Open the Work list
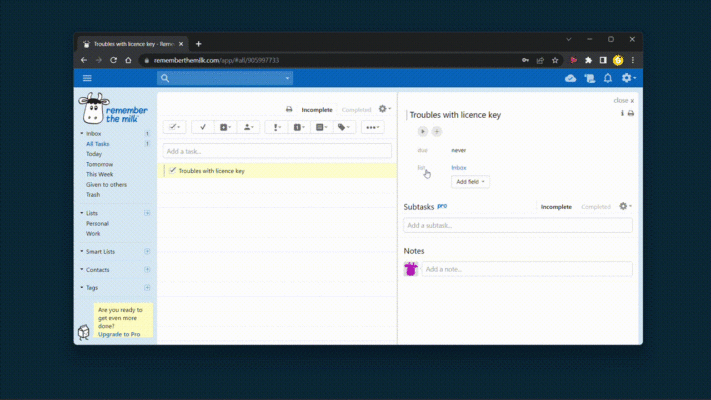Viewport: 711px width, 400px height. coord(93,234)
